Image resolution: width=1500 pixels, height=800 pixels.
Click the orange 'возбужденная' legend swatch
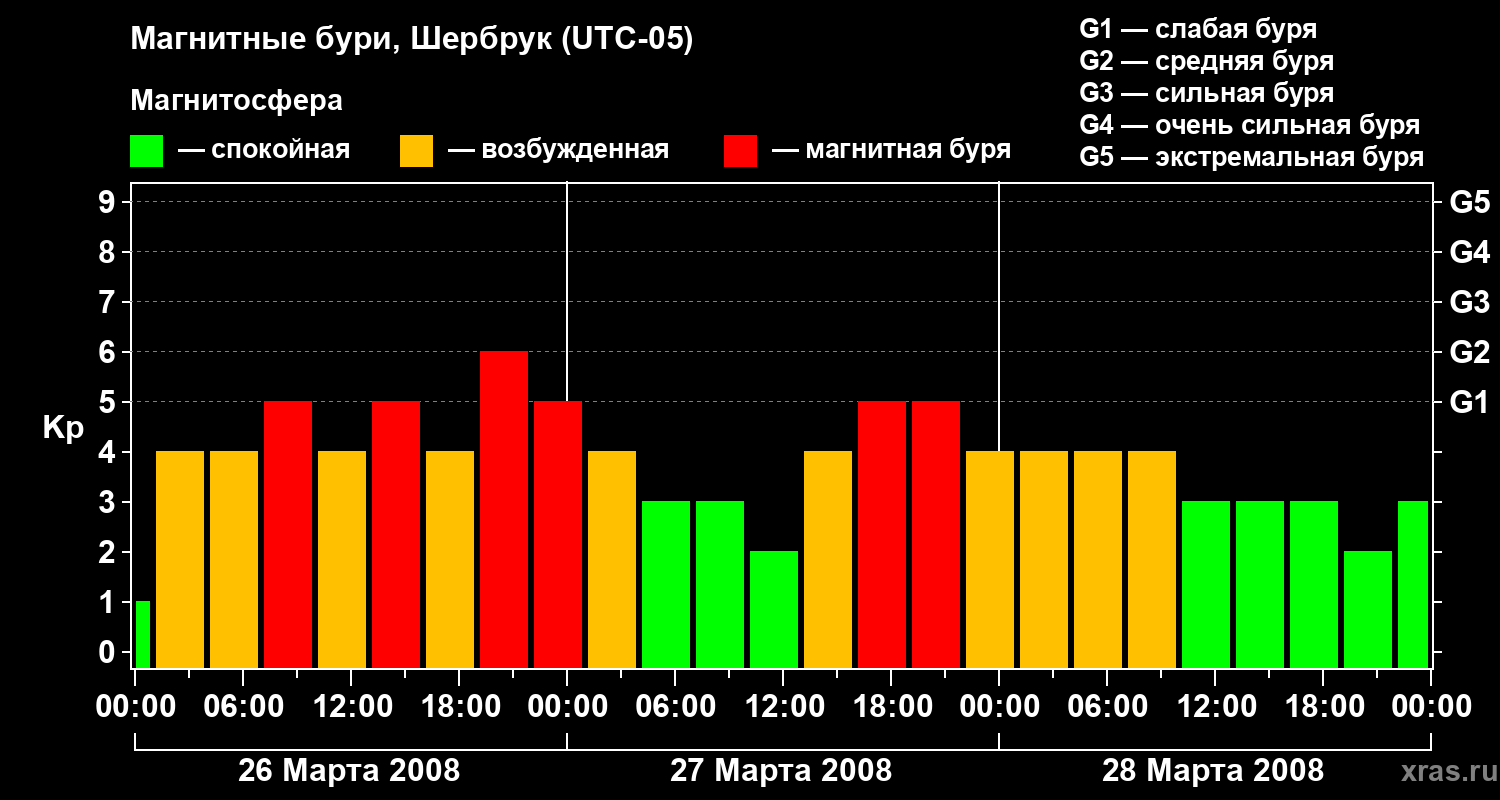416,151
